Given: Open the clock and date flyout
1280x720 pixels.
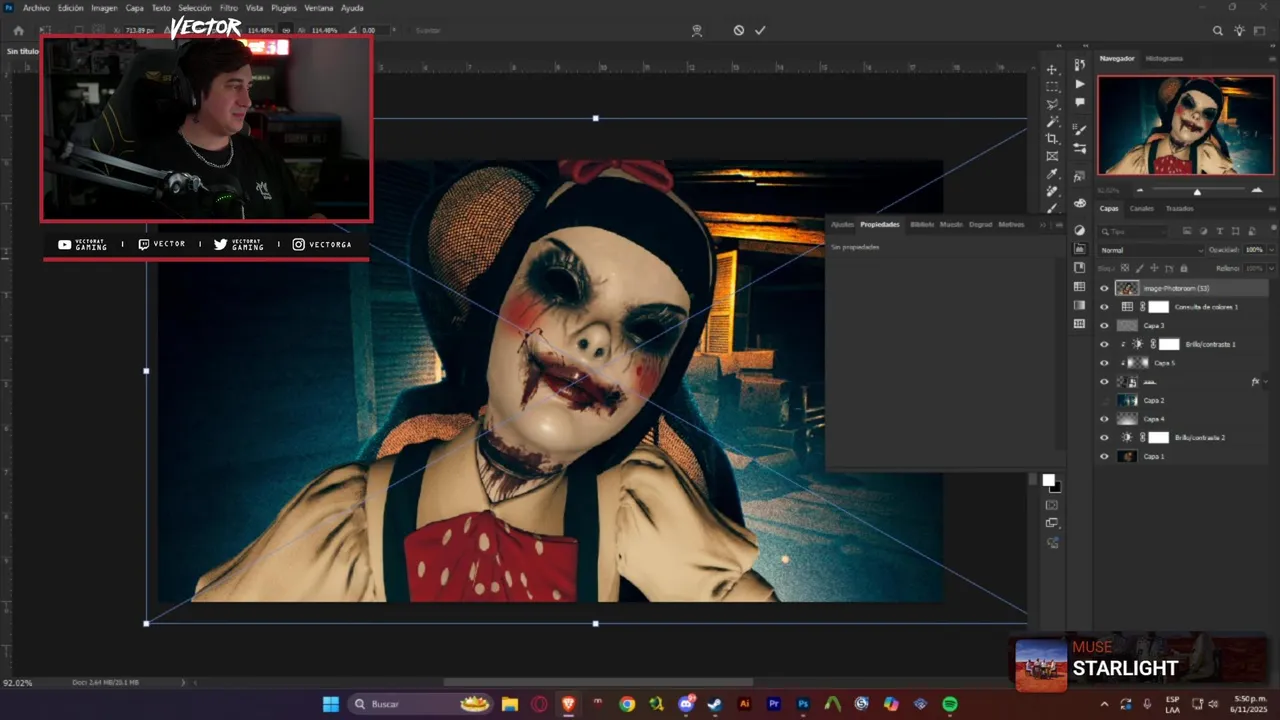Looking at the screenshot, I should click(1249, 704).
